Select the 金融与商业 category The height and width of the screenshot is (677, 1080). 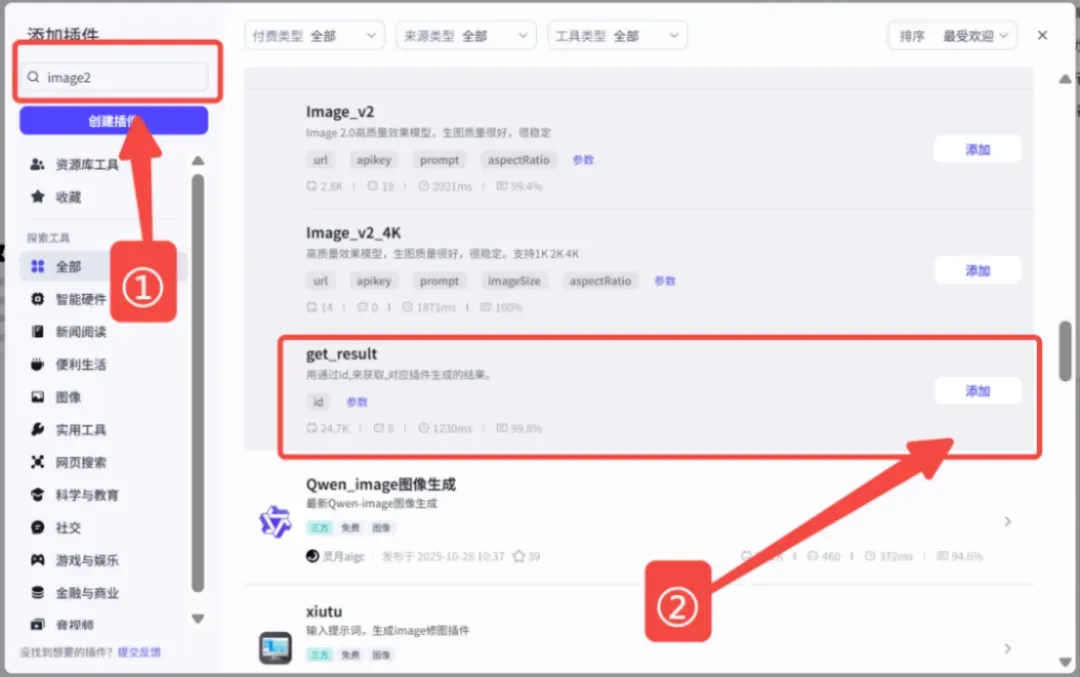click(x=74, y=592)
